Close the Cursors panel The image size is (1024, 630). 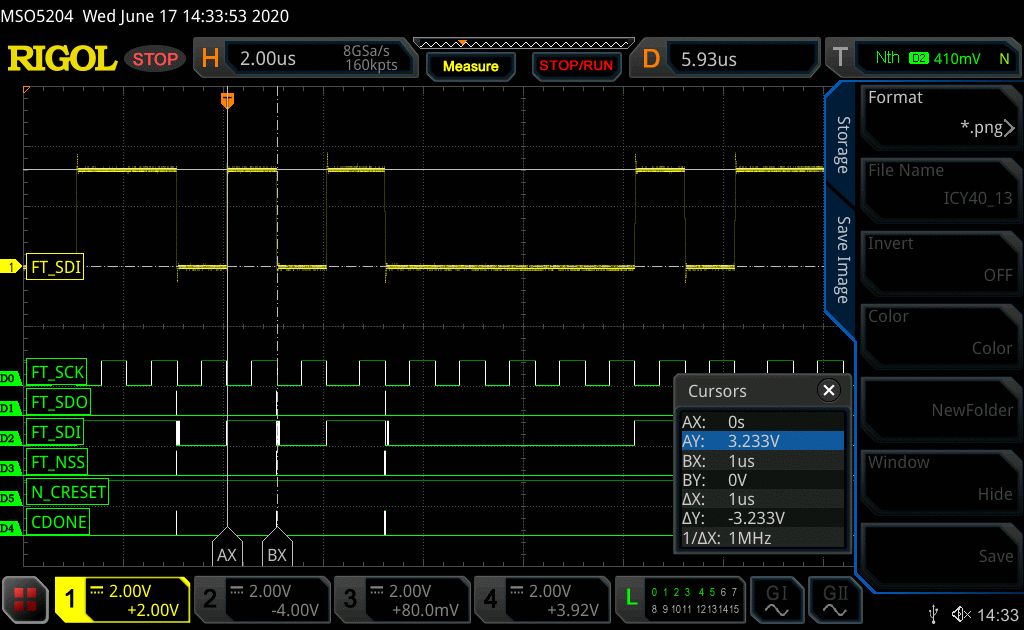coord(828,390)
